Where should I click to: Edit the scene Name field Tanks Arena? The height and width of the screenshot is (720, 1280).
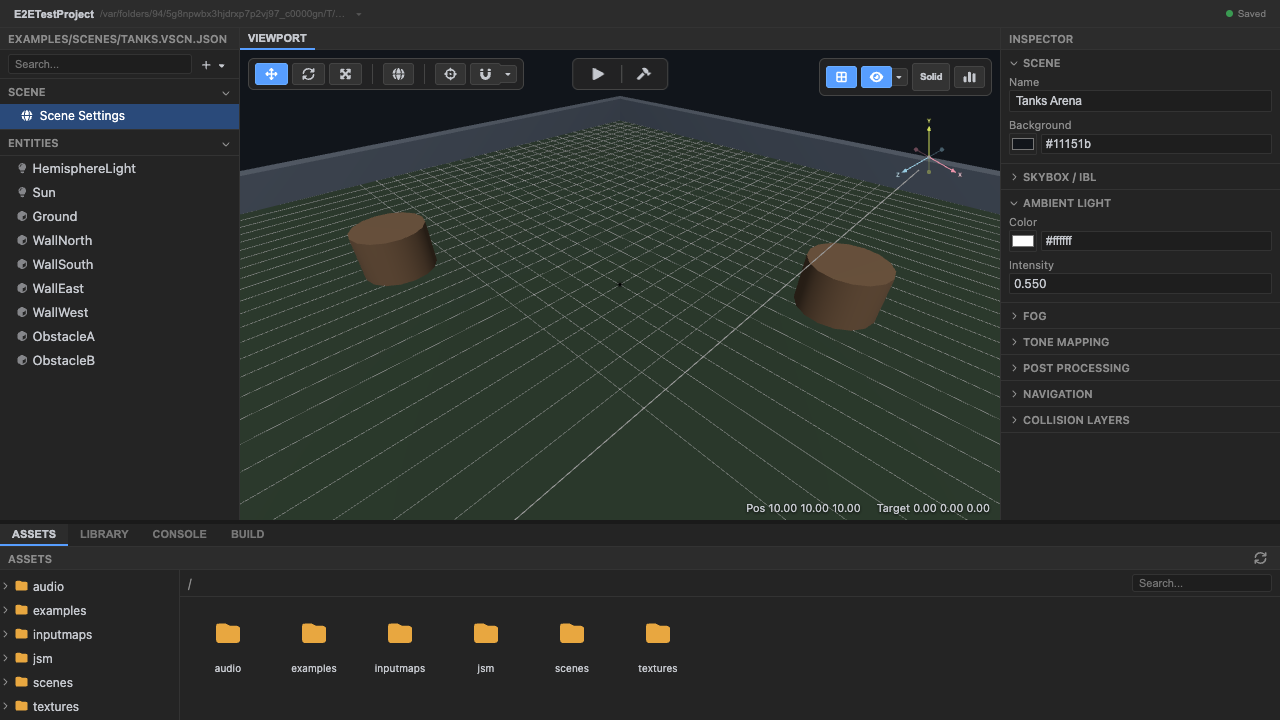1140,101
